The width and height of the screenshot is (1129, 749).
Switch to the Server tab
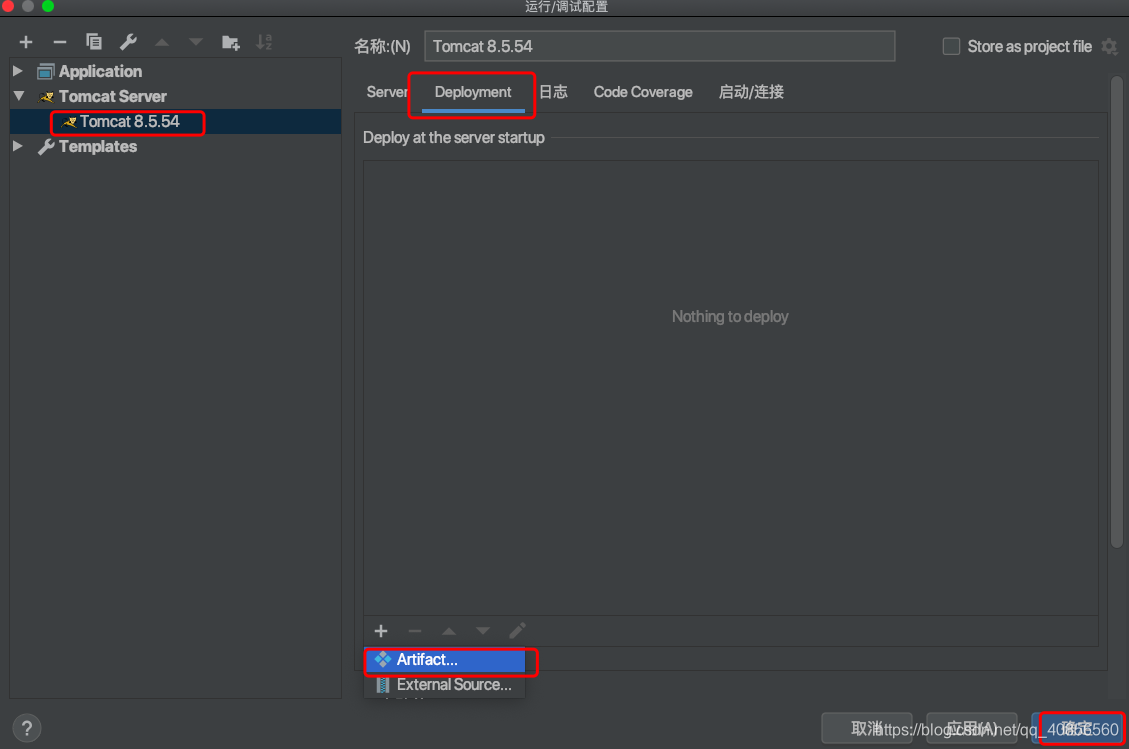tap(387, 92)
